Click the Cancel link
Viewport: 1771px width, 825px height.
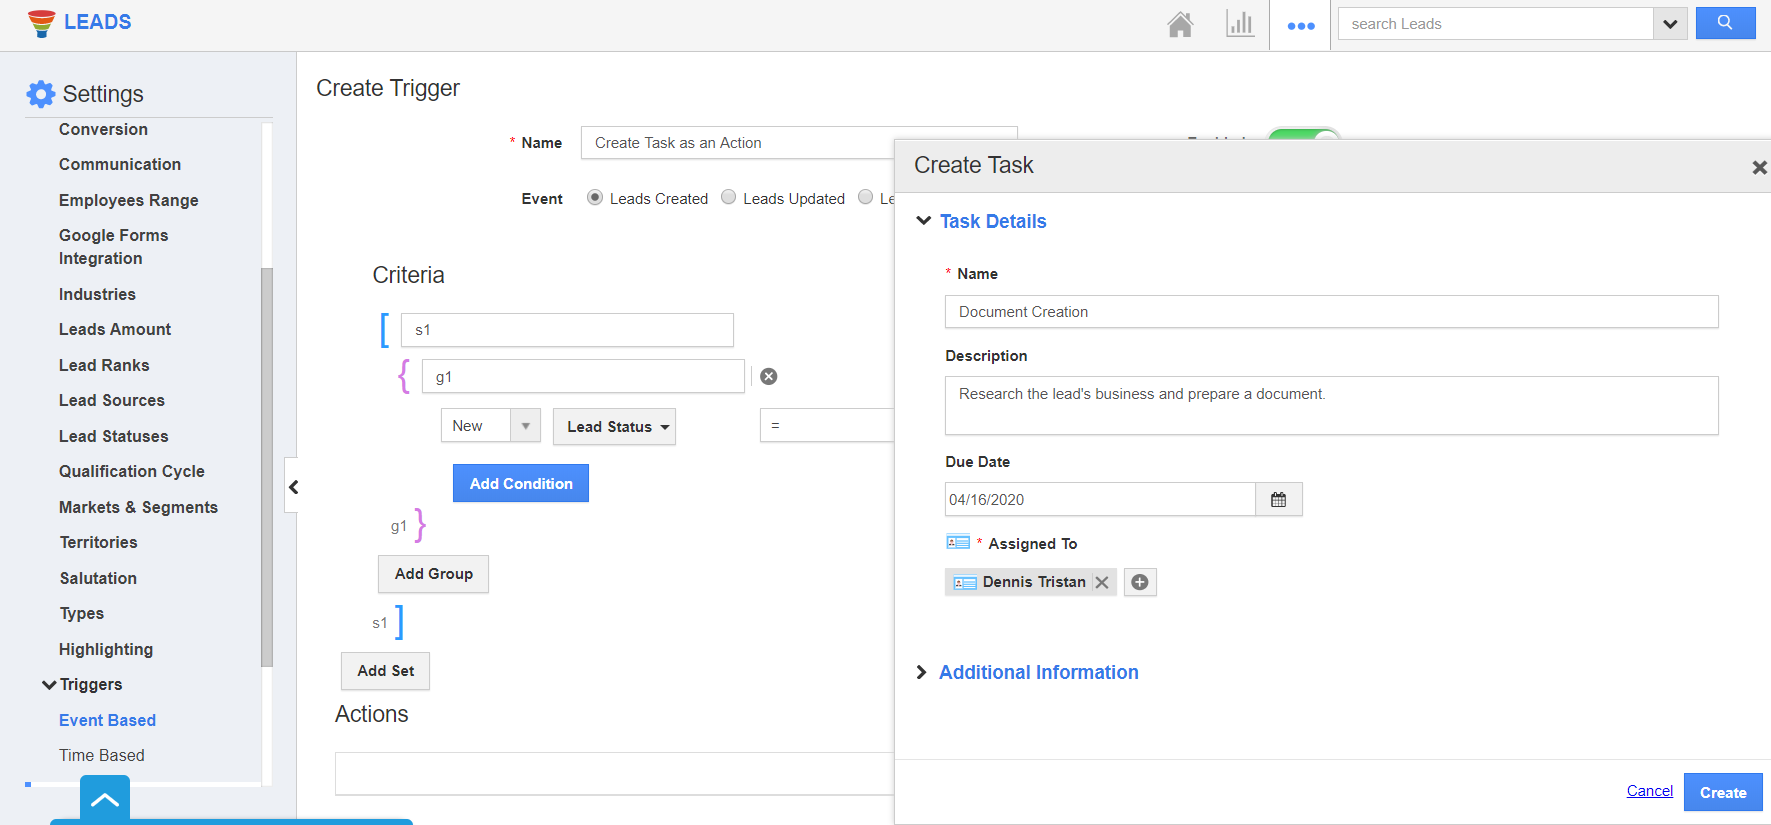(x=1649, y=791)
